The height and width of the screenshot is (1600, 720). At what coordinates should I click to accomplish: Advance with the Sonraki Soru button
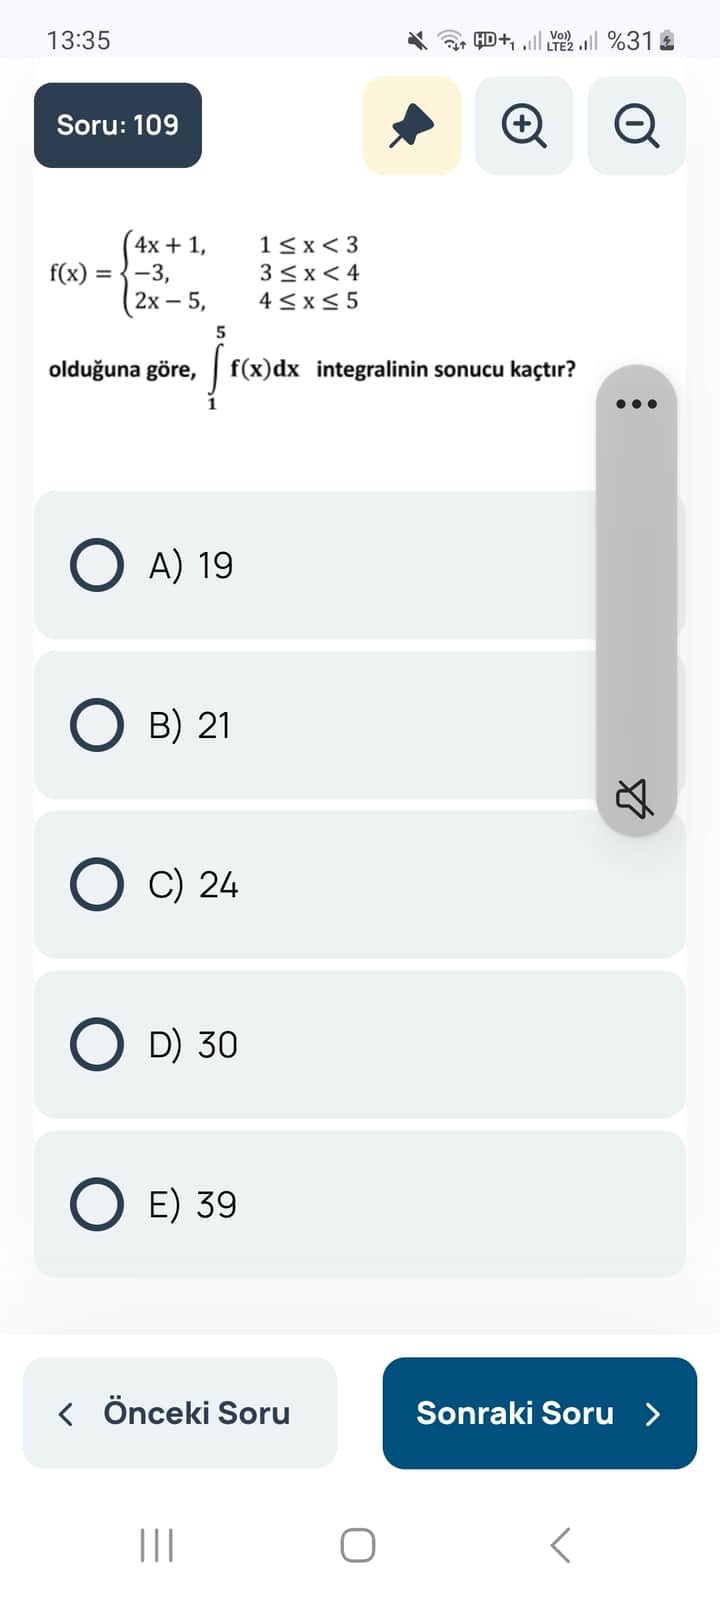coord(539,1413)
